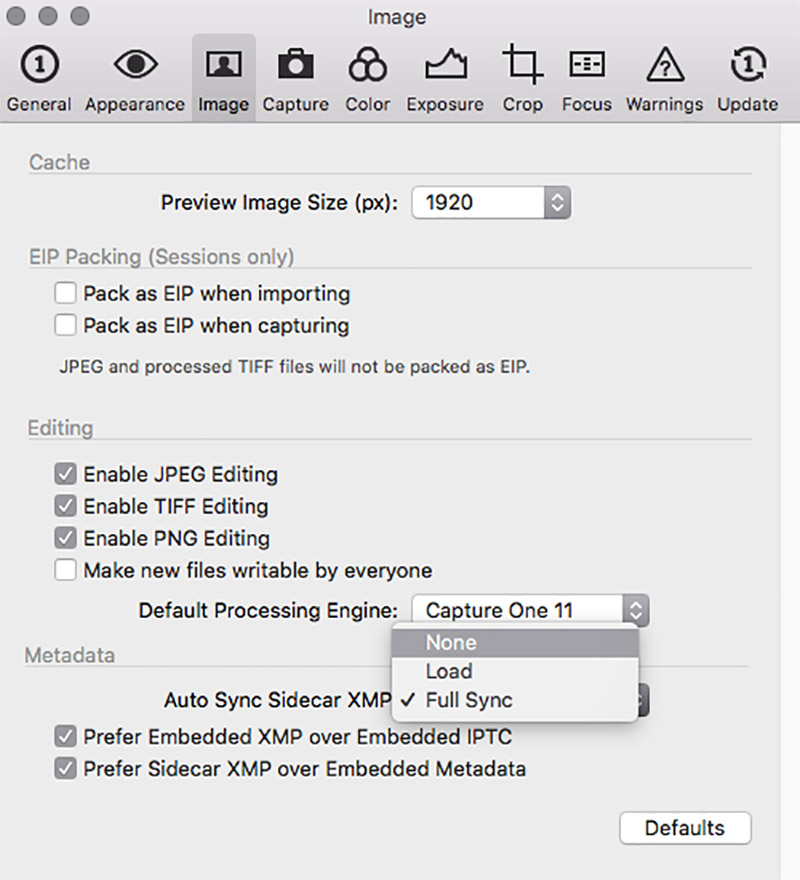Uncheck Enable TIFF Editing
Screen dimensions: 800x880
[x=66, y=506]
